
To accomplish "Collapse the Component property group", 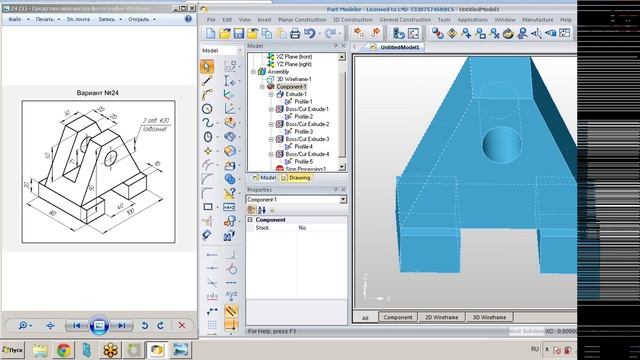I will 250,220.
